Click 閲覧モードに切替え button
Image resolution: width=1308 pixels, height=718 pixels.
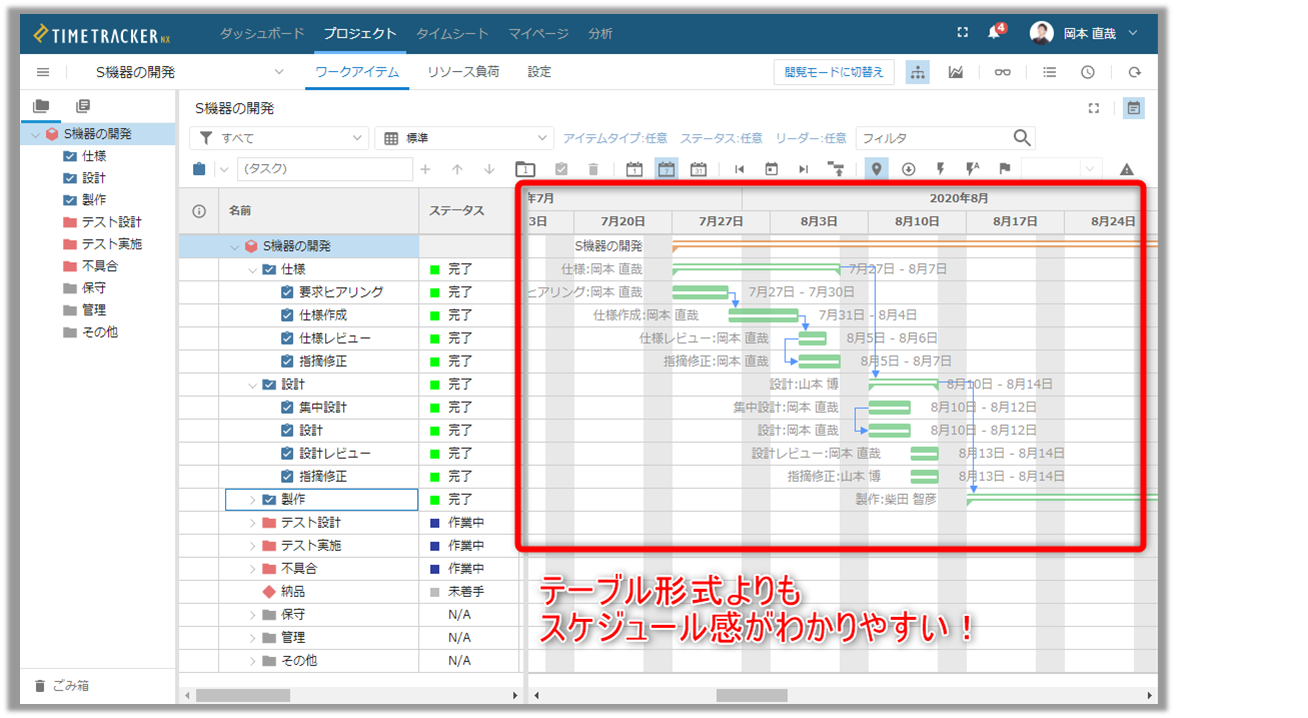tap(834, 72)
